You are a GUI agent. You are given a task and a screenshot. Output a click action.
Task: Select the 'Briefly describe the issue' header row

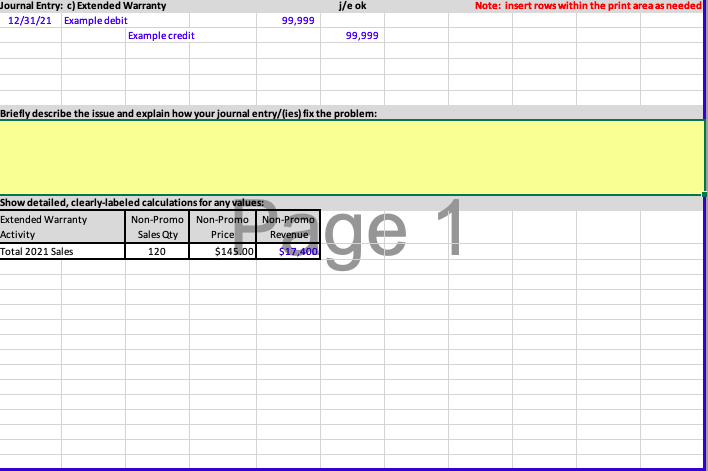tap(352, 113)
